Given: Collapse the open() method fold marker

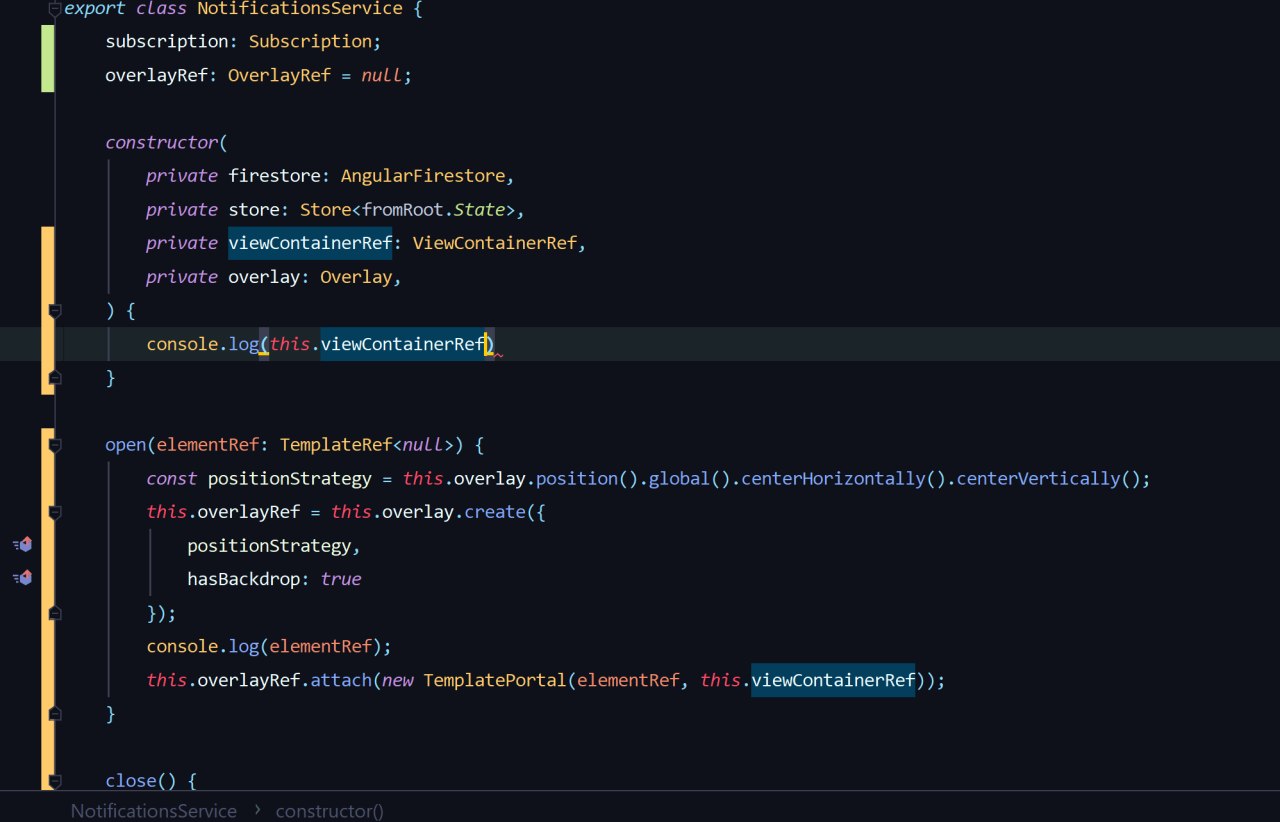Looking at the screenshot, I should [55, 444].
